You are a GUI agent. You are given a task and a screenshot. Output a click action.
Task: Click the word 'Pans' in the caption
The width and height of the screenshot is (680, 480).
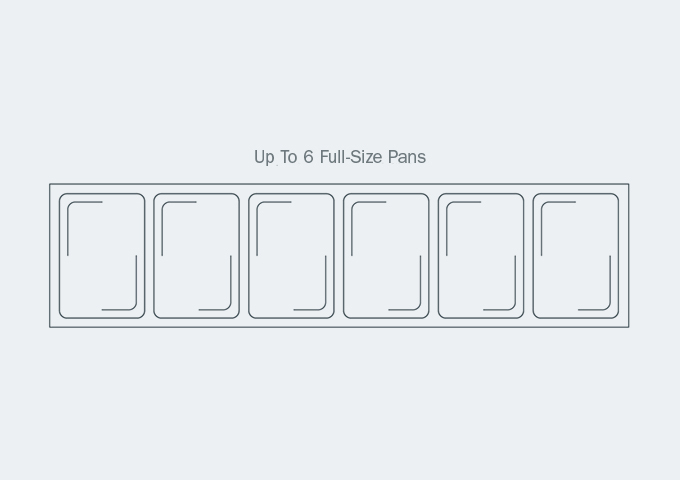[407, 157]
